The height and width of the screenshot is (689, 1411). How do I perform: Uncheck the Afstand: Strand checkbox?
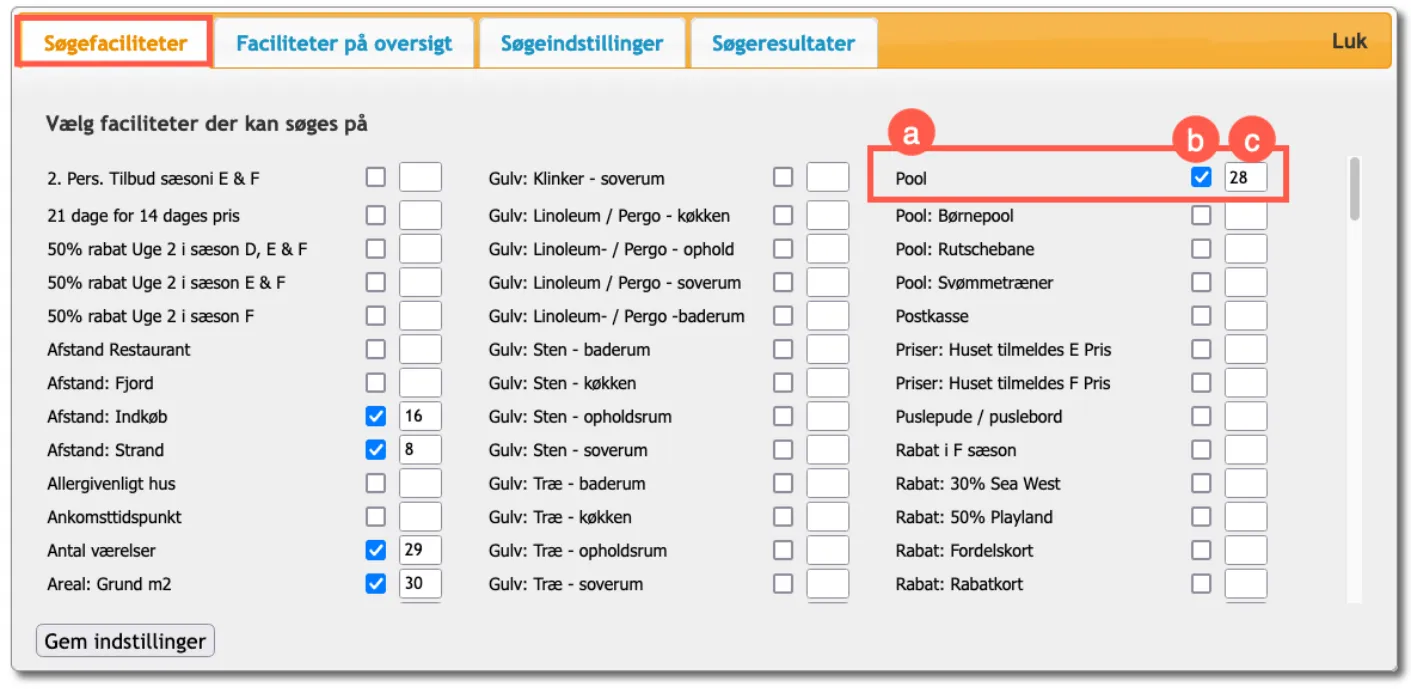[x=375, y=449]
